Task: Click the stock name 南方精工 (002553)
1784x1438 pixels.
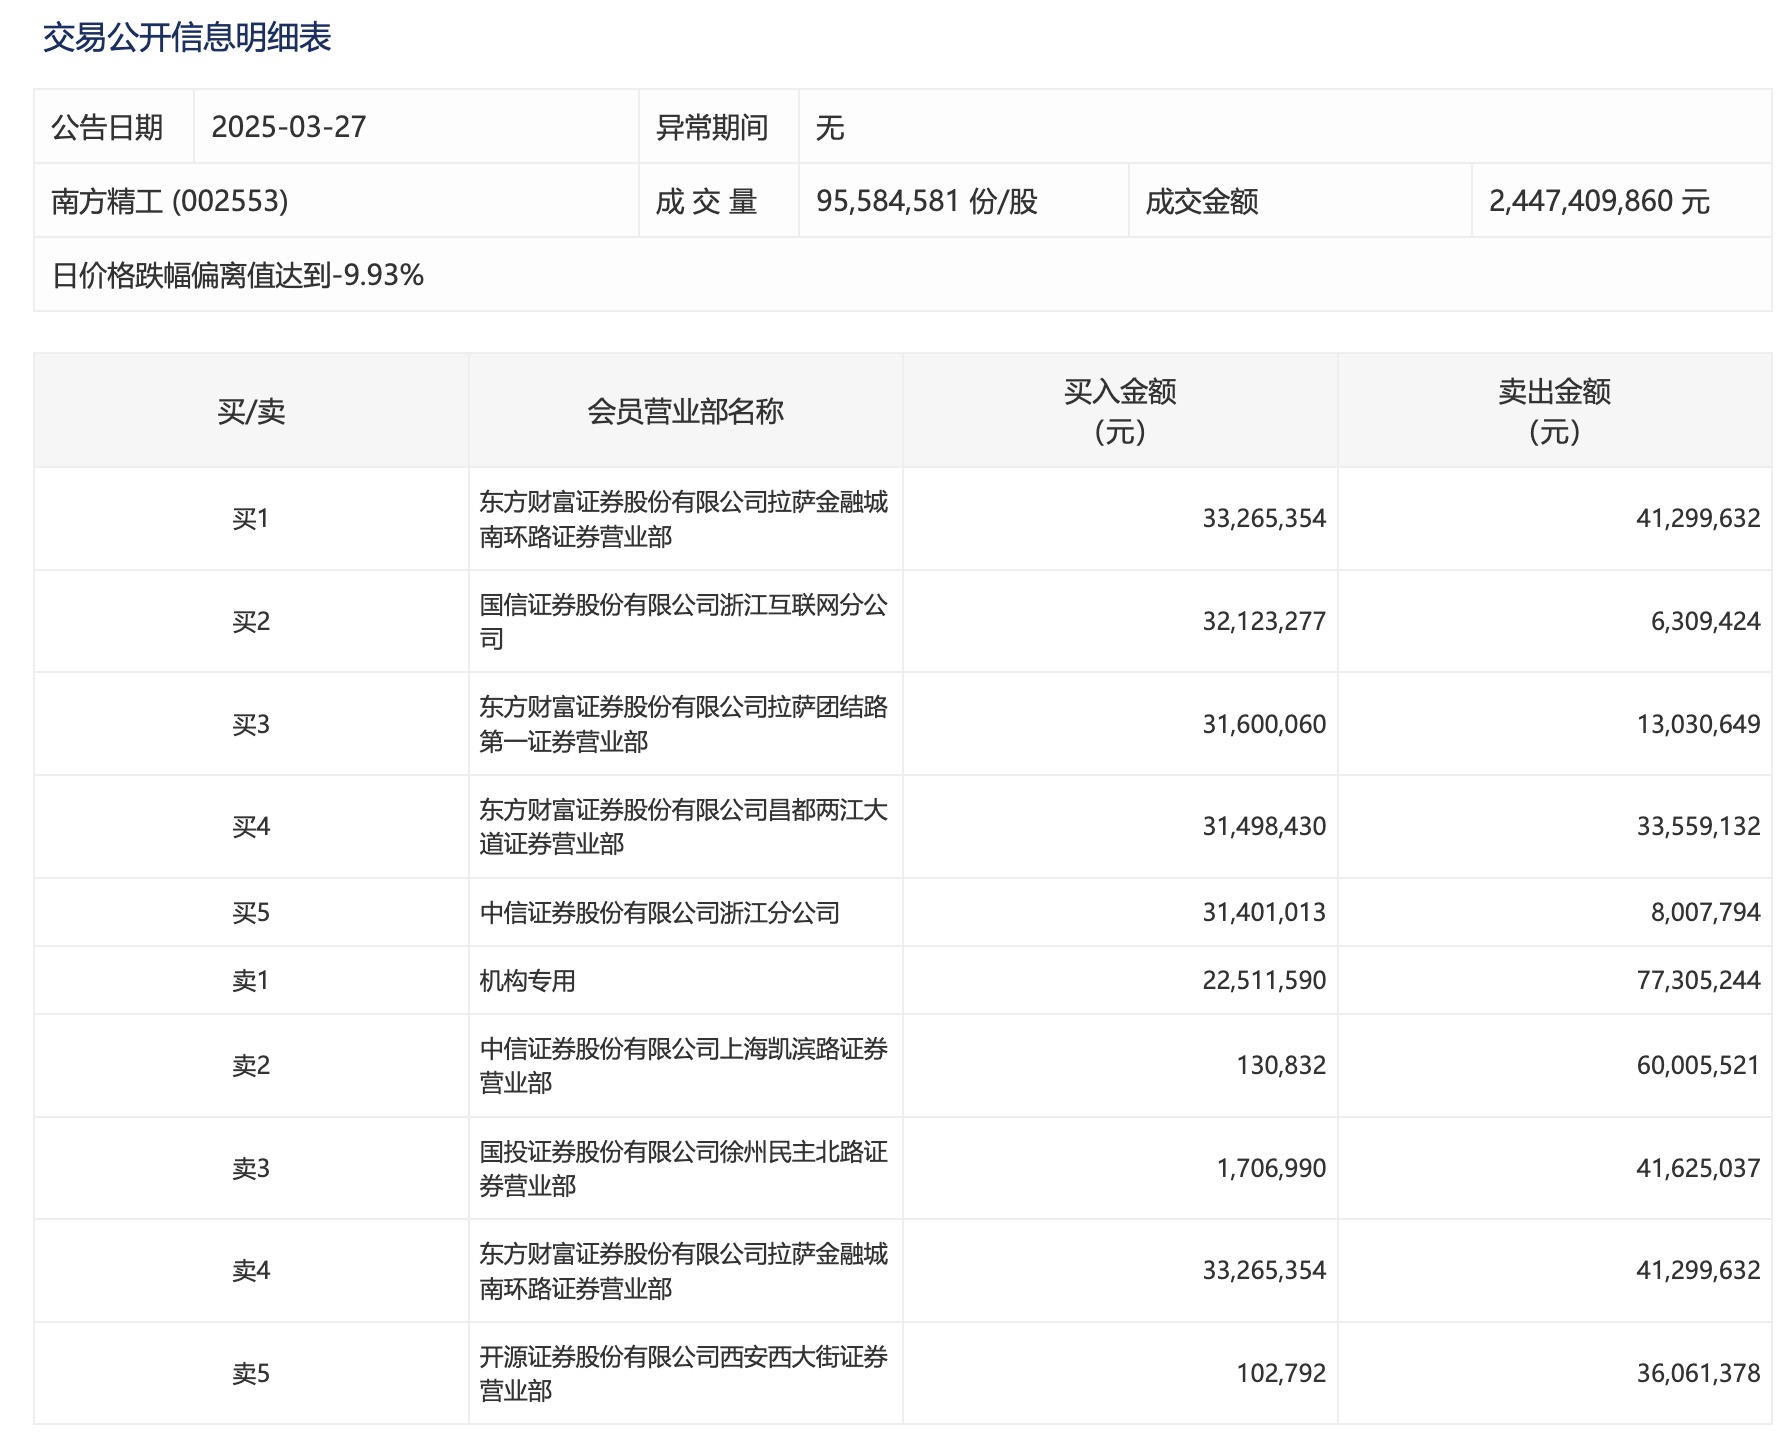Action: 170,201
